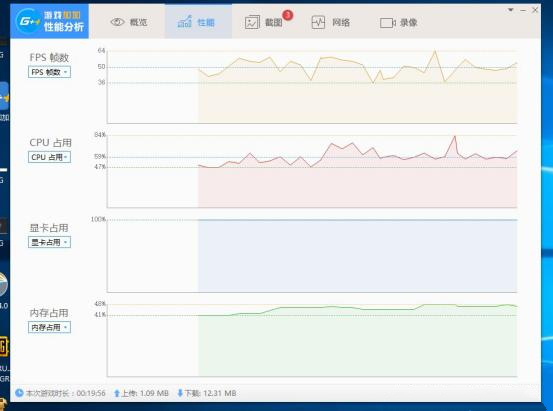The height and width of the screenshot is (411, 553).
Task: Open the 录像 tab label
Action: 409,23
